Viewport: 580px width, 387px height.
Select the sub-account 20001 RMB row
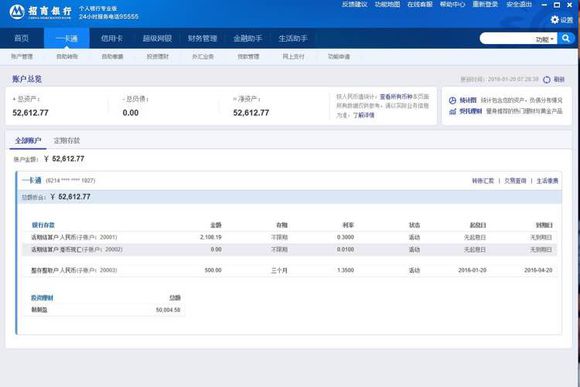point(290,237)
